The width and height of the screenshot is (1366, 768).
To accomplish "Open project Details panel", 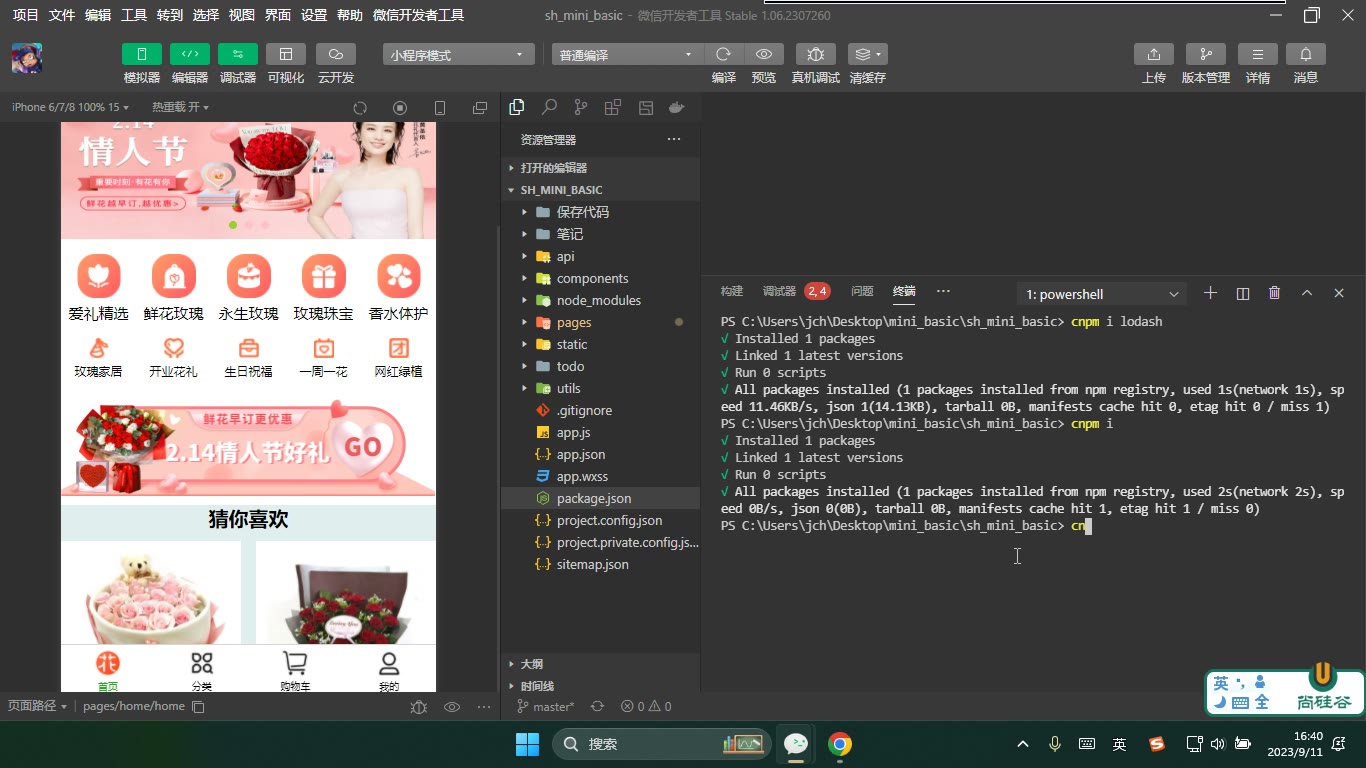I will [x=1258, y=54].
